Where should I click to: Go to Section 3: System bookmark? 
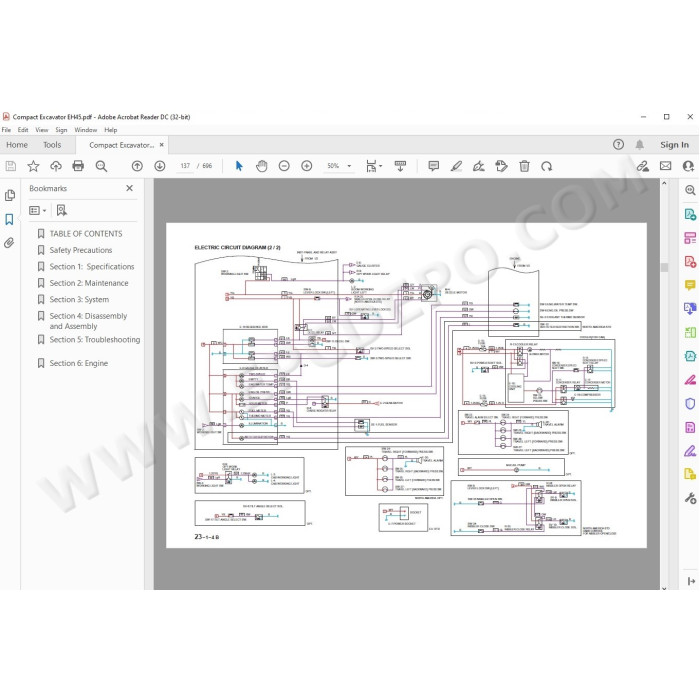click(79, 300)
